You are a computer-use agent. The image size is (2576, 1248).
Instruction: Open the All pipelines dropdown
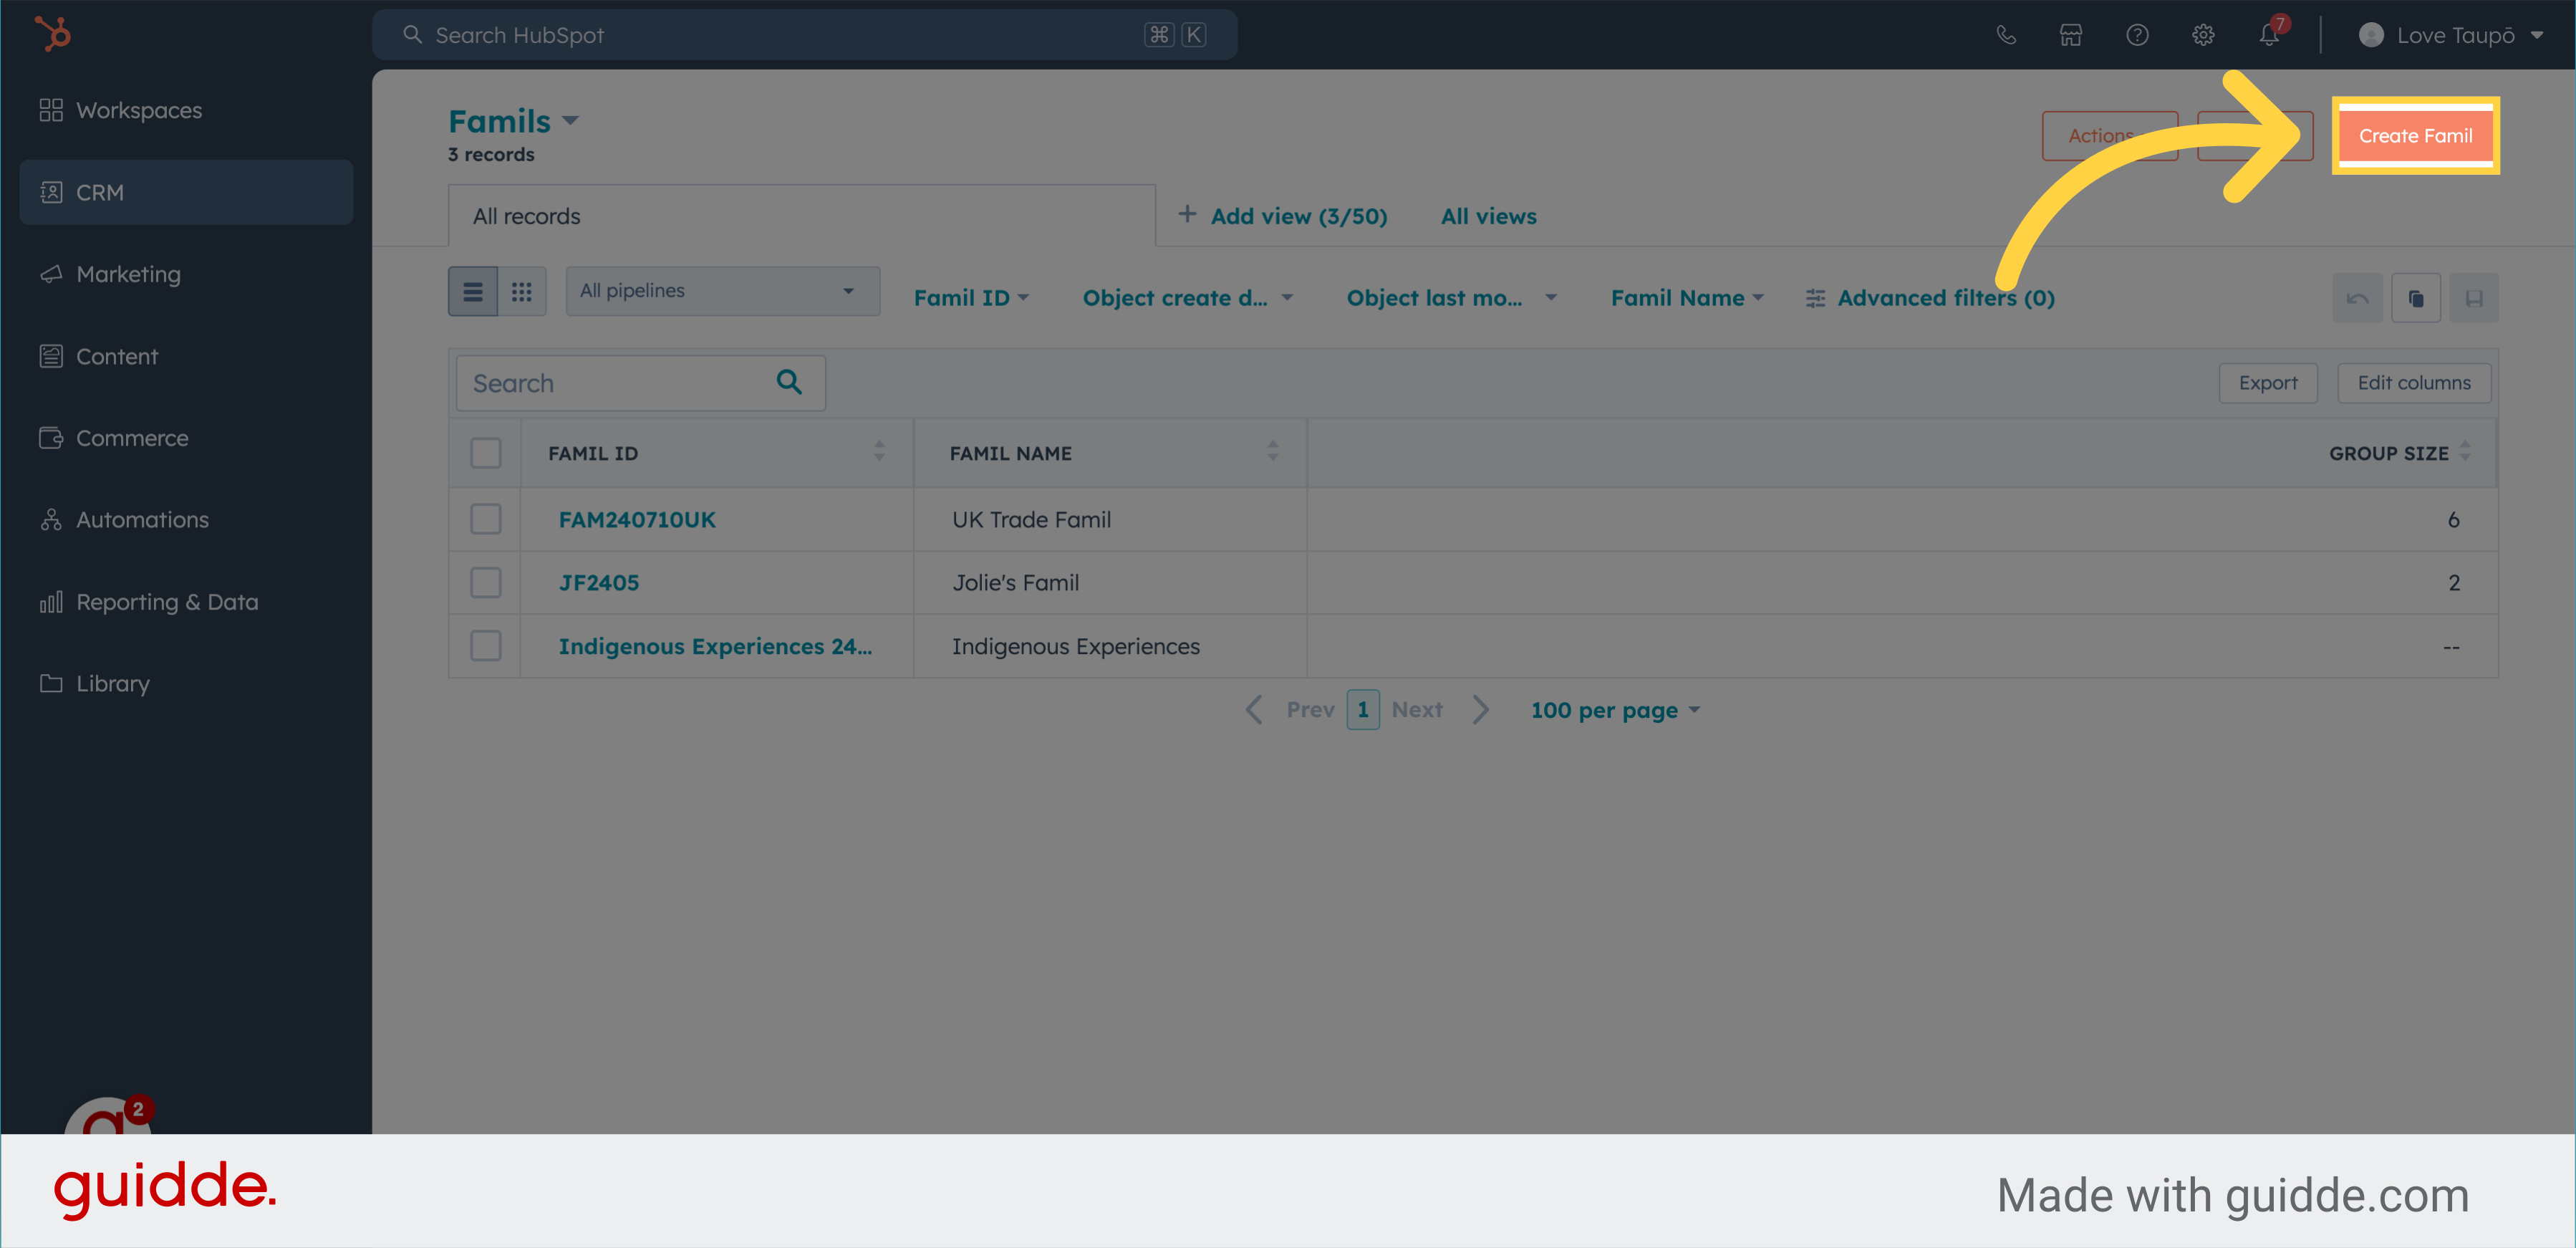[722, 291]
